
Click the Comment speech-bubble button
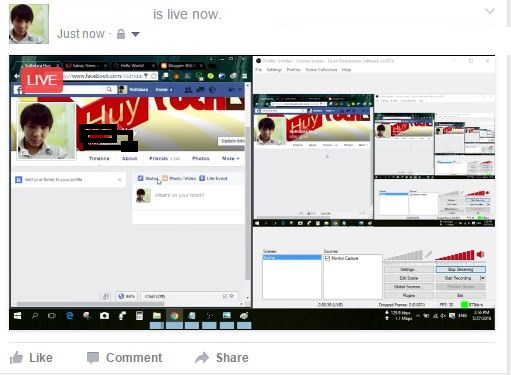pos(124,358)
